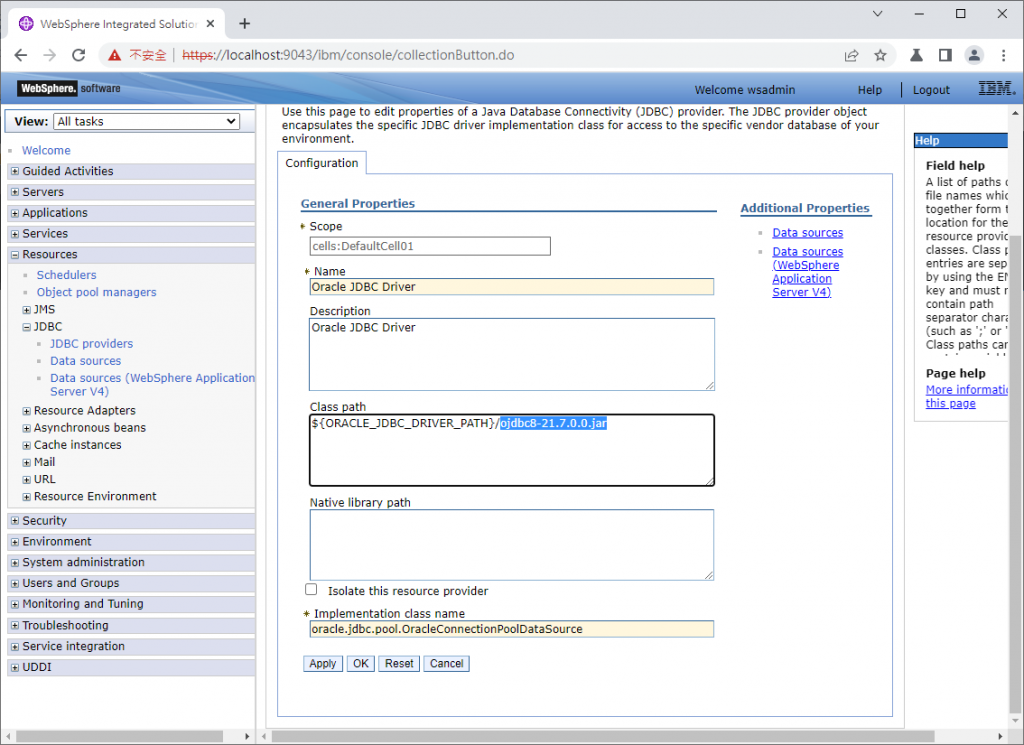Expand Guided Activities section

[x=15, y=171]
